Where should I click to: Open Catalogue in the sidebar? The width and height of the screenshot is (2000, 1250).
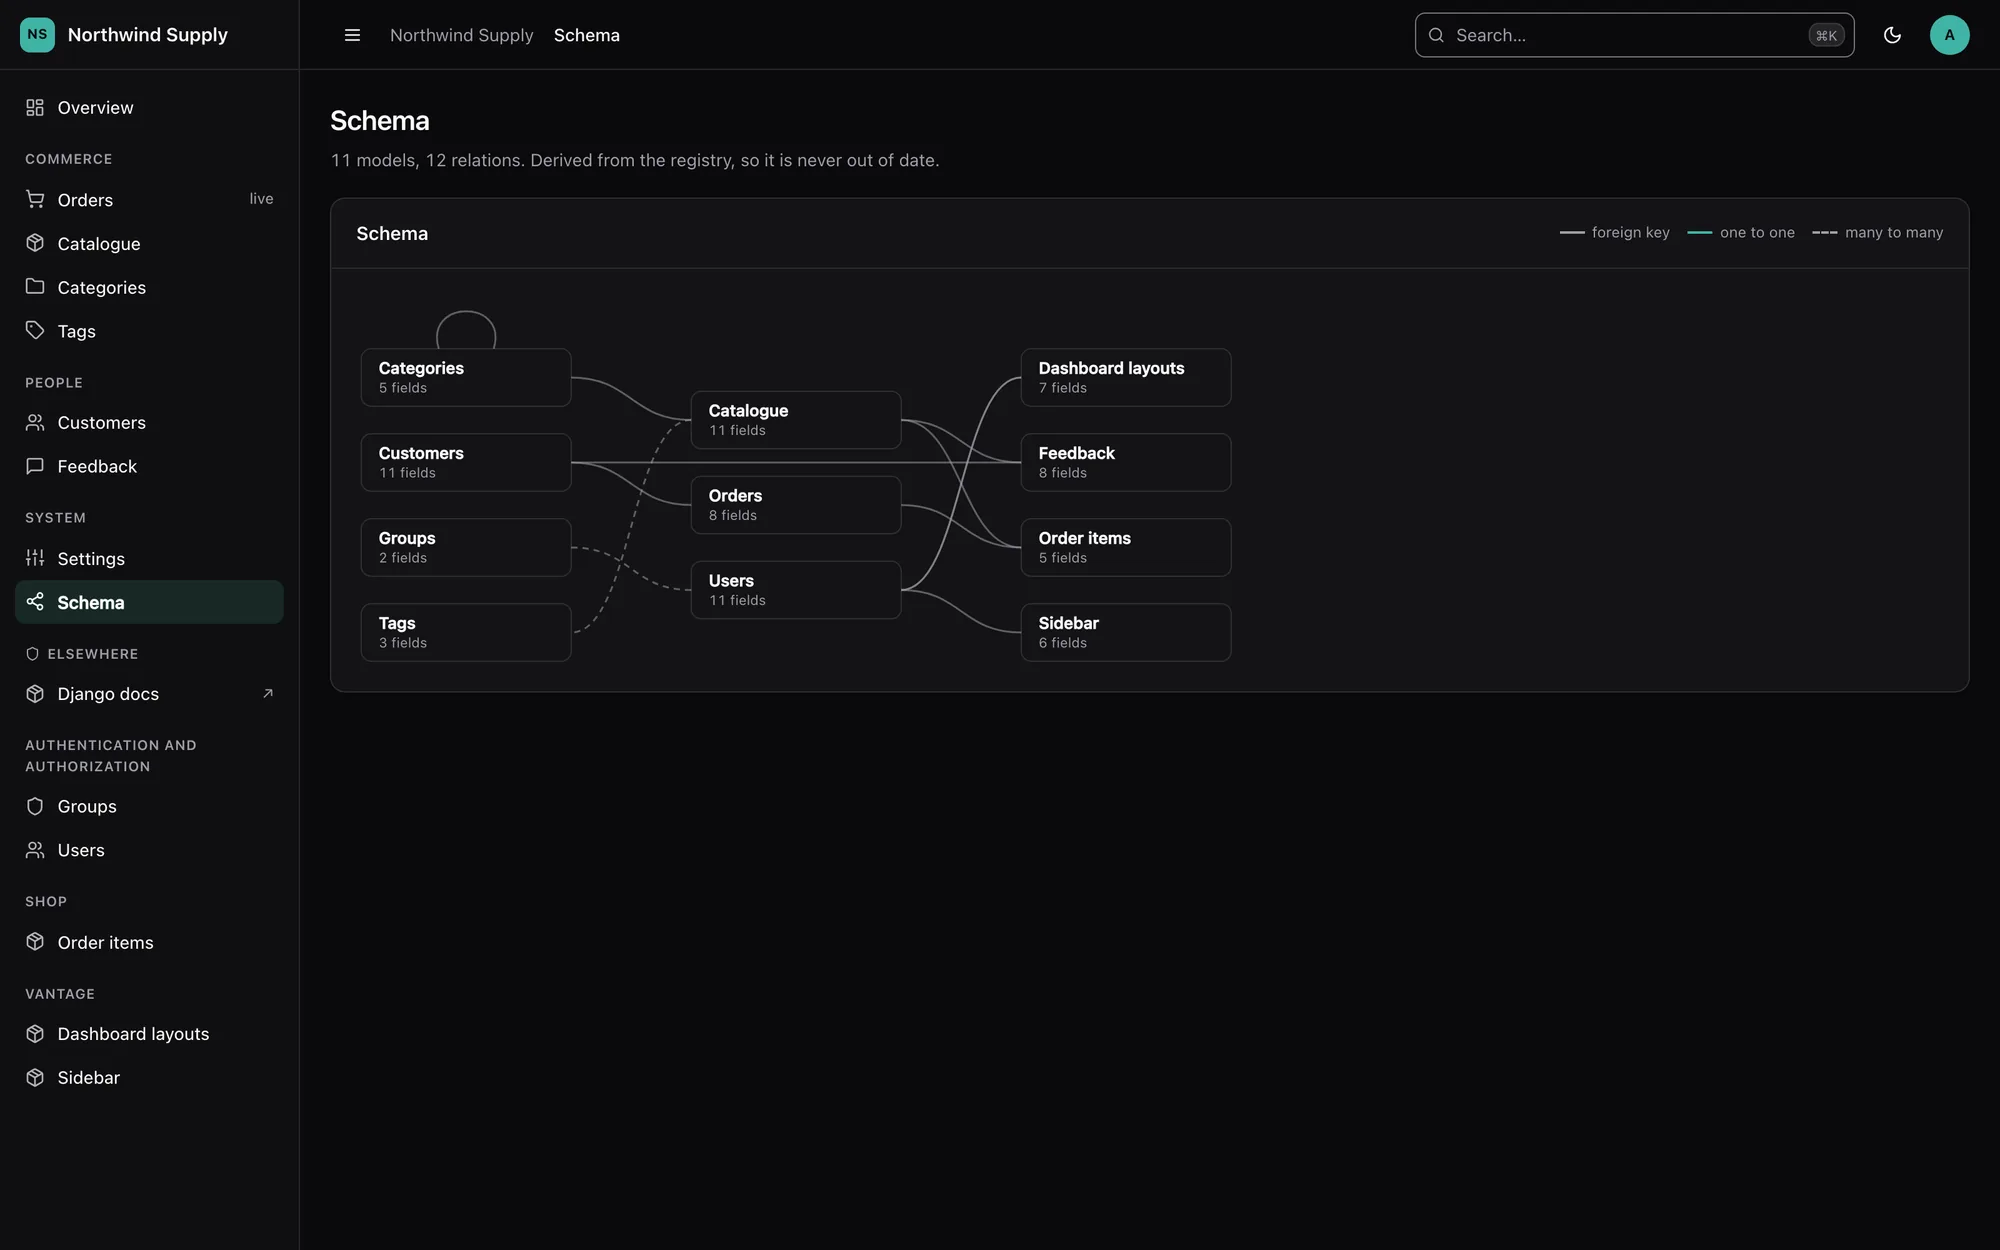point(149,243)
